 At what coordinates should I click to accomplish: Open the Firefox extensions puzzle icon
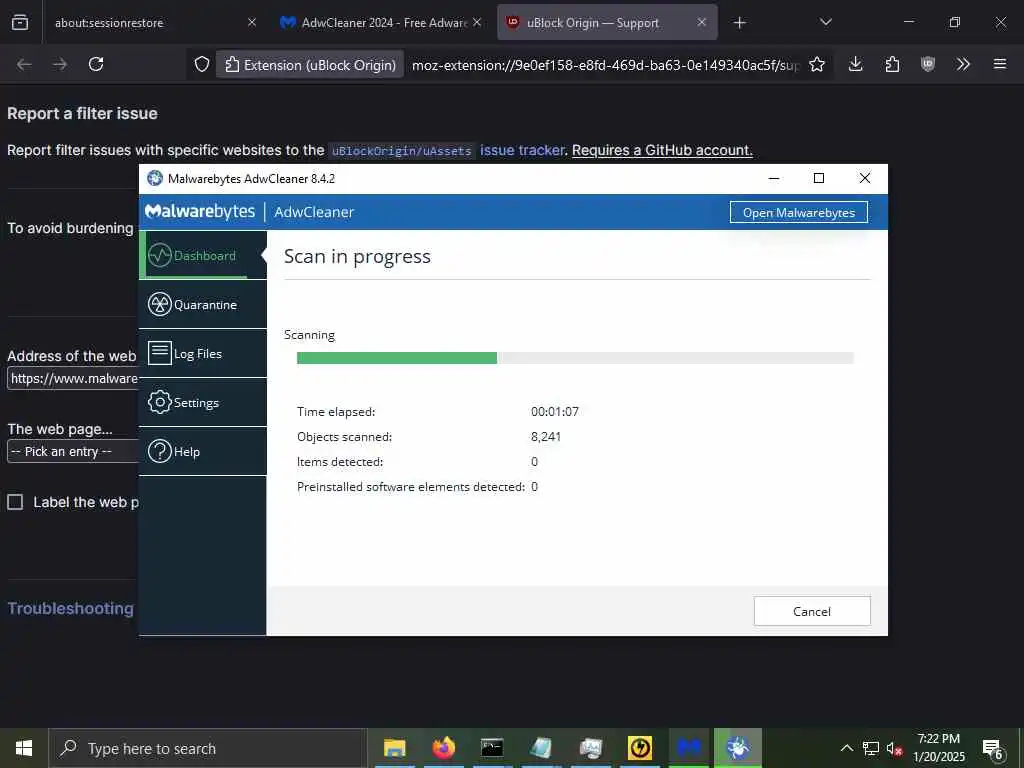click(892, 64)
